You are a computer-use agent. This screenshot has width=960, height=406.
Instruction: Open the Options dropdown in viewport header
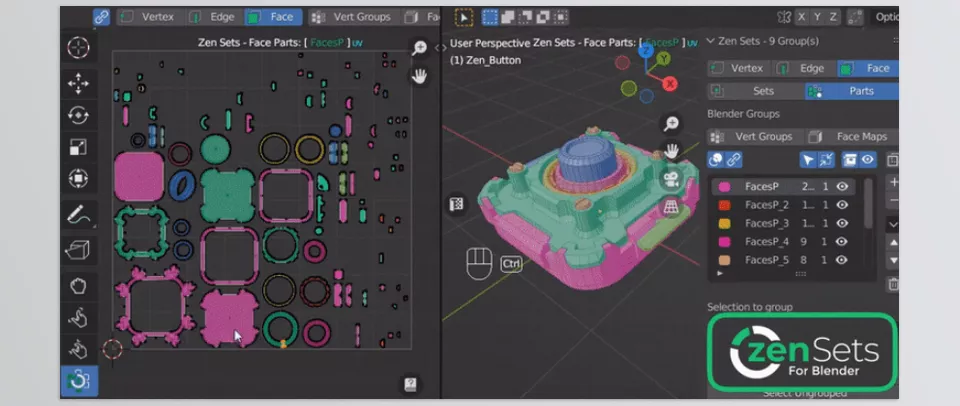(887, 17)
